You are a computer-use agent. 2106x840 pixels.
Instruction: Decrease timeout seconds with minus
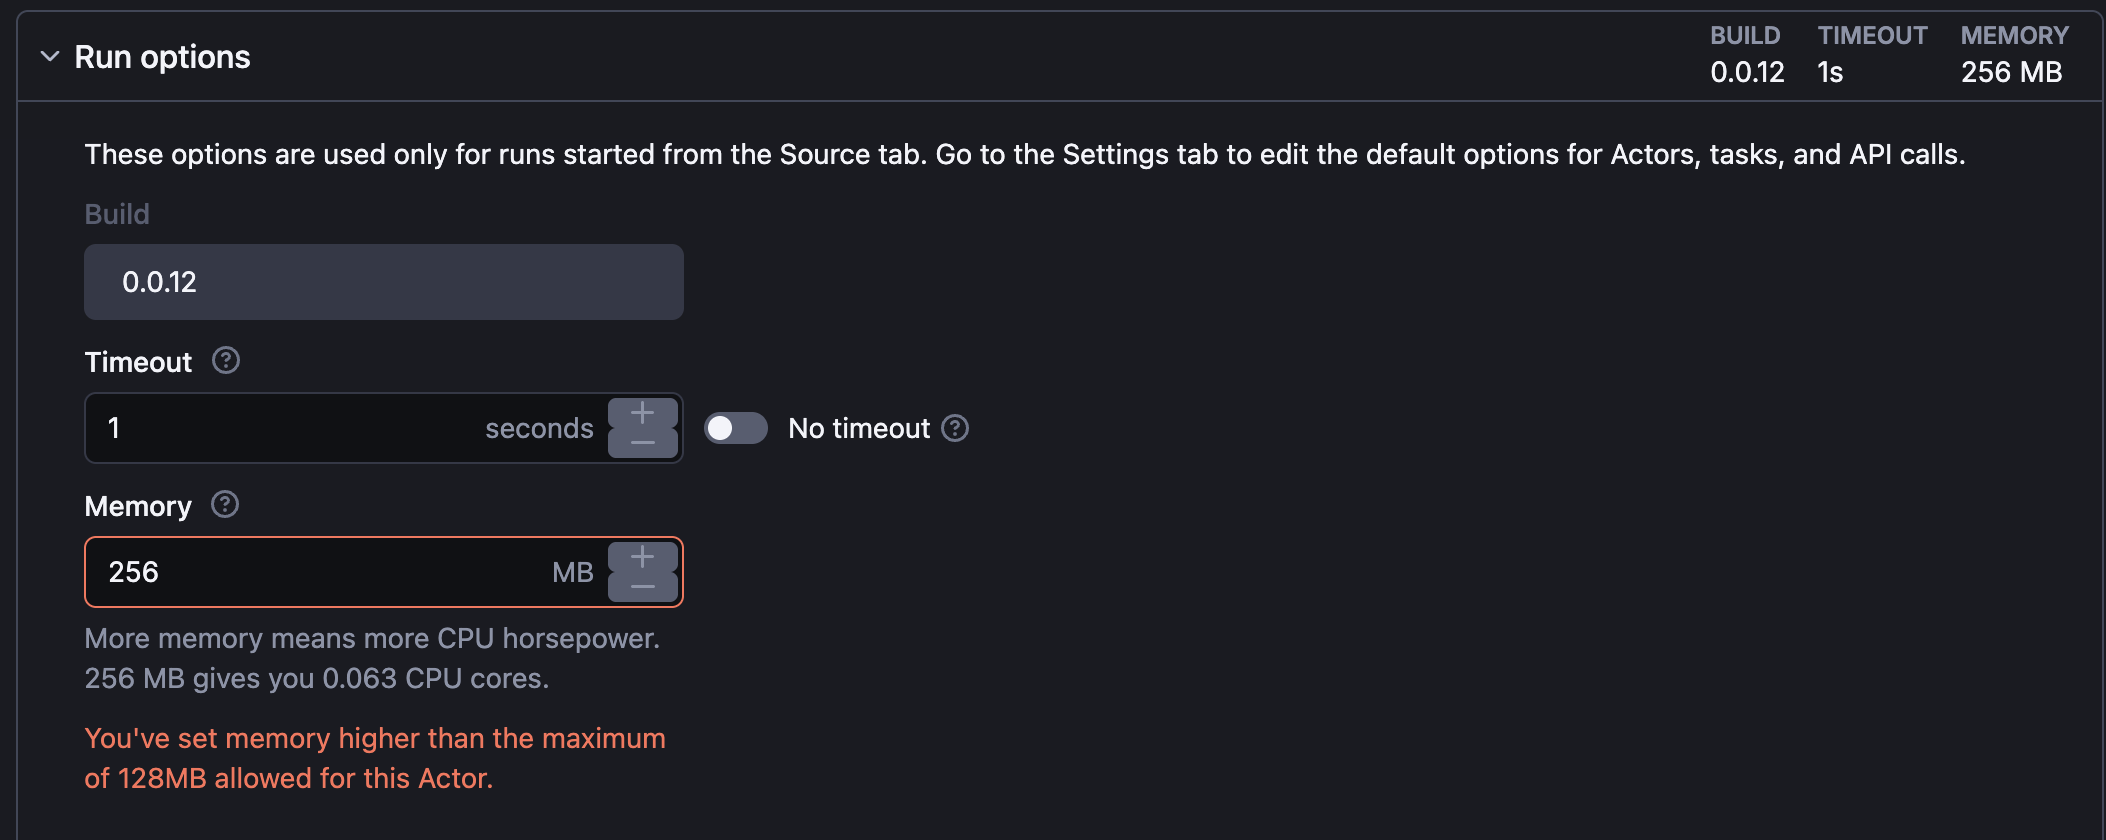(x=643, y=443)
